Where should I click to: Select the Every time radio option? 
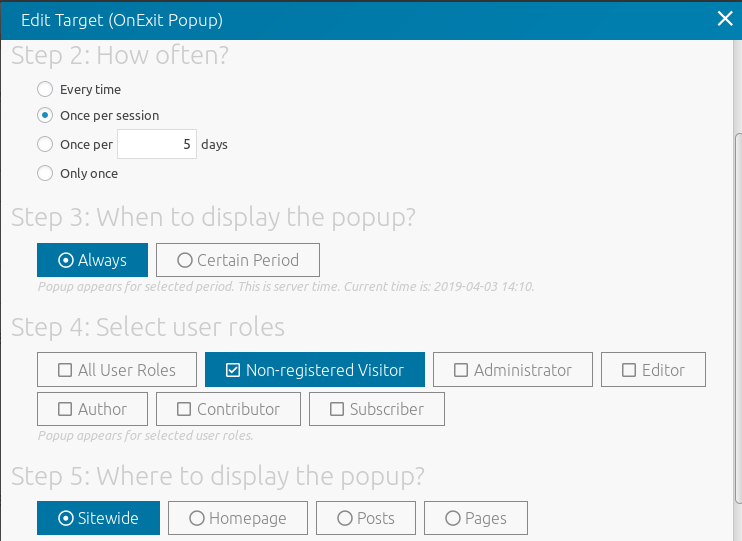coord(45,89)
